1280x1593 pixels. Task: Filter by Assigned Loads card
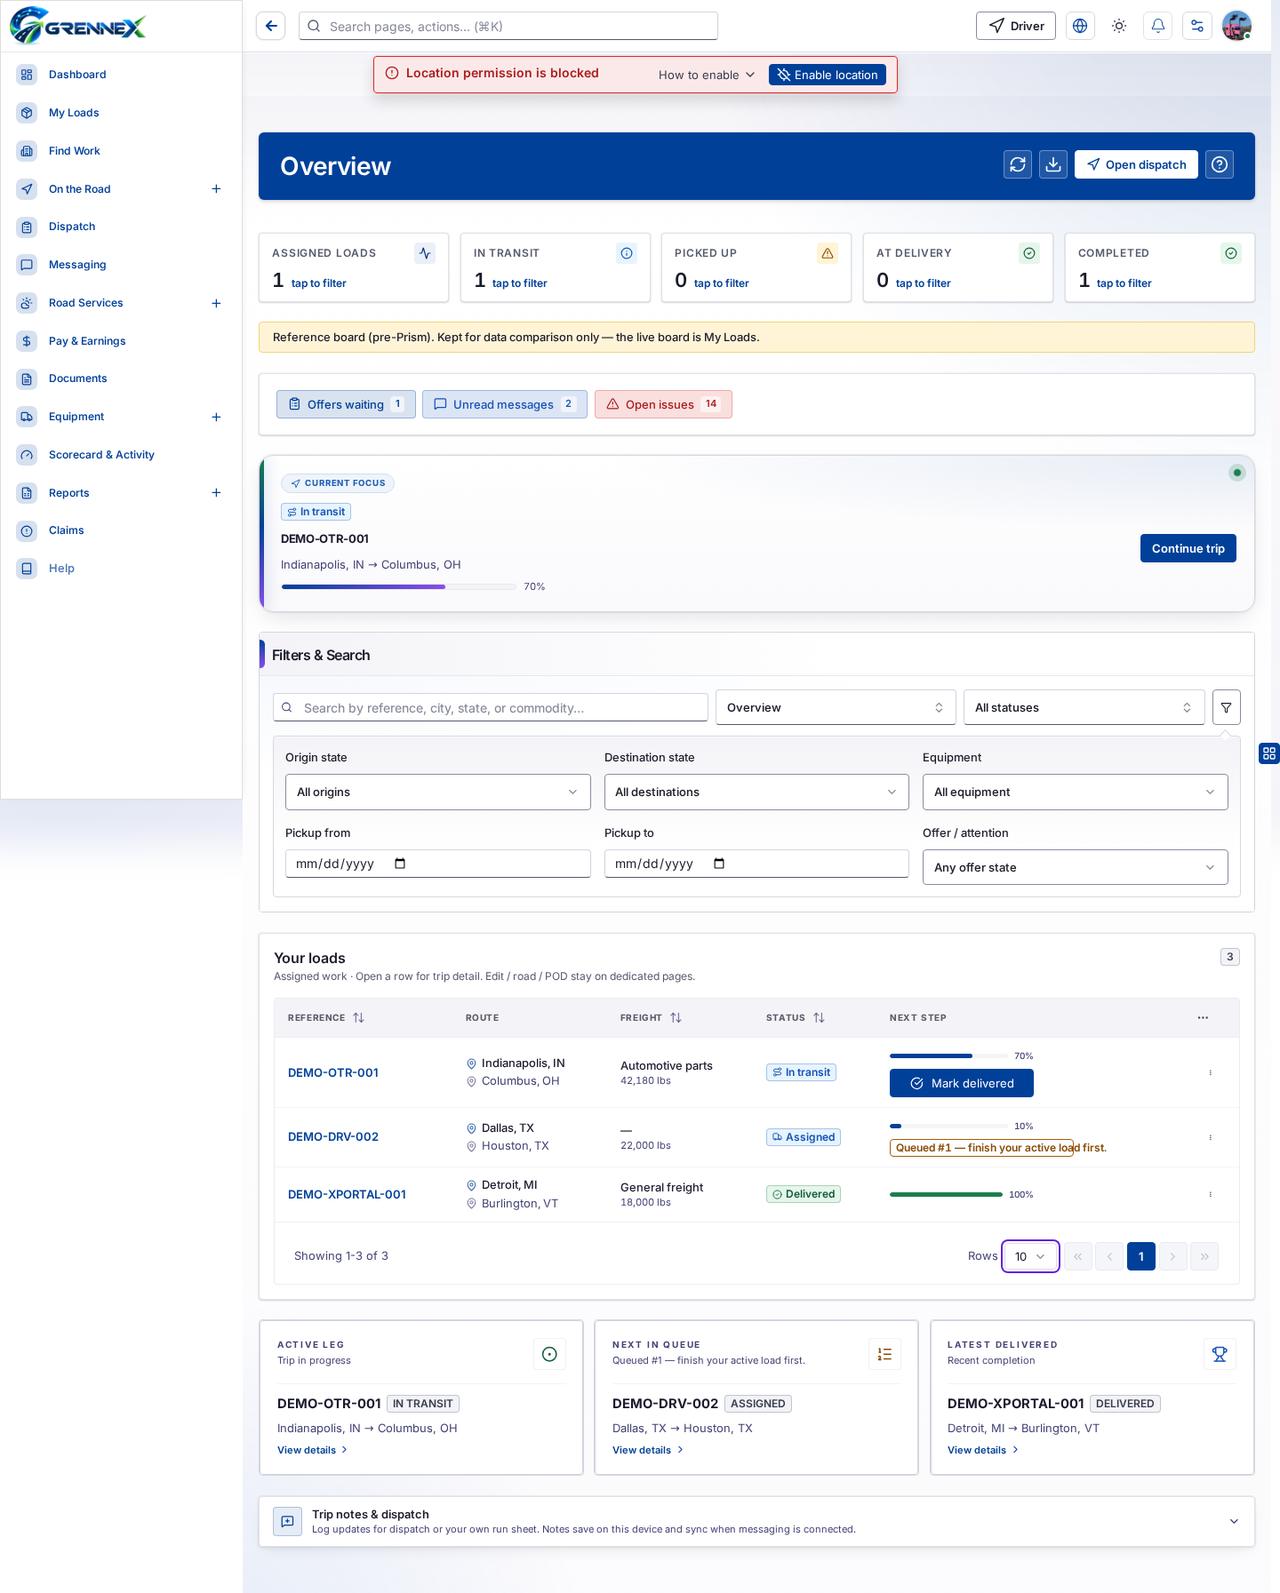pyautogui.click(x=354, y=267)
